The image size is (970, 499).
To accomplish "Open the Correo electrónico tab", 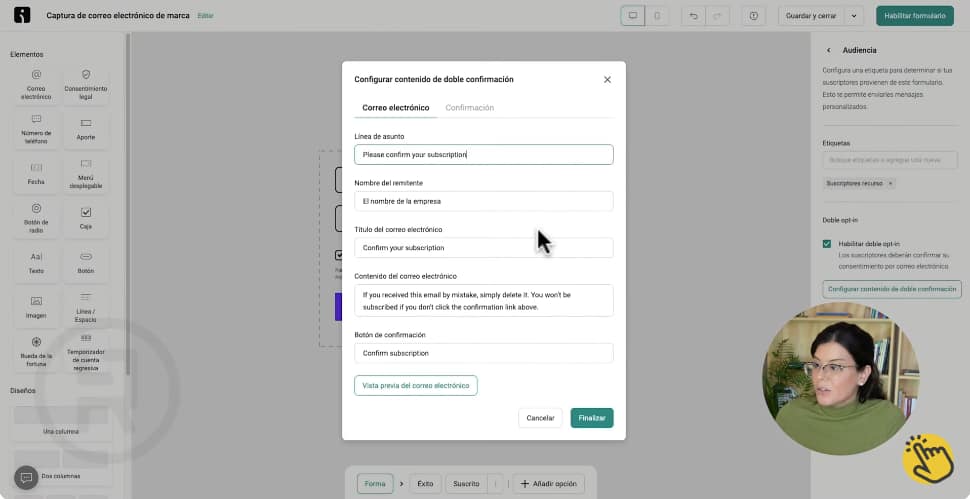I will [396, 108].
